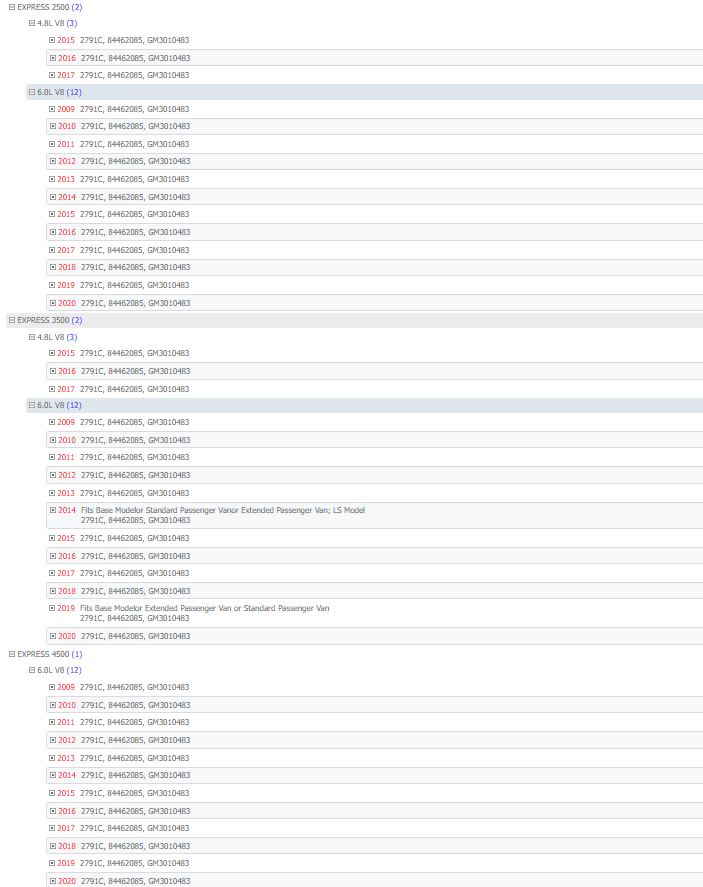Click year 2011 under EXPRESS 4500 6.0L V8
The image size is (703, 887).
(x=66, y=722)
